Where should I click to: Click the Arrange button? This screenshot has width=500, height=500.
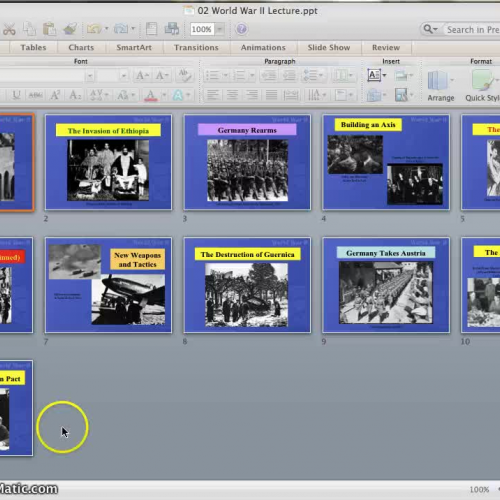tap(441, 85)
